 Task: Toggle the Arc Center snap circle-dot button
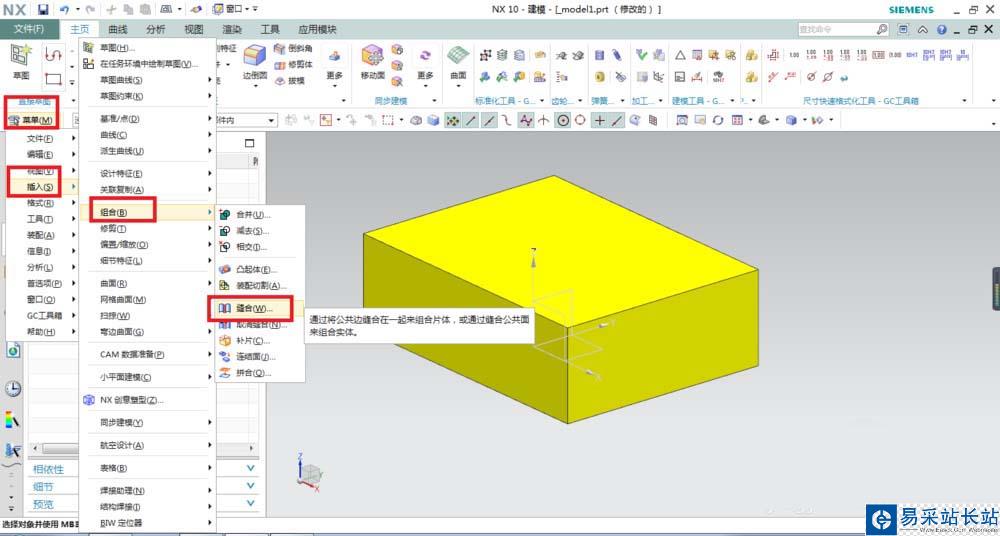(562, 120)
